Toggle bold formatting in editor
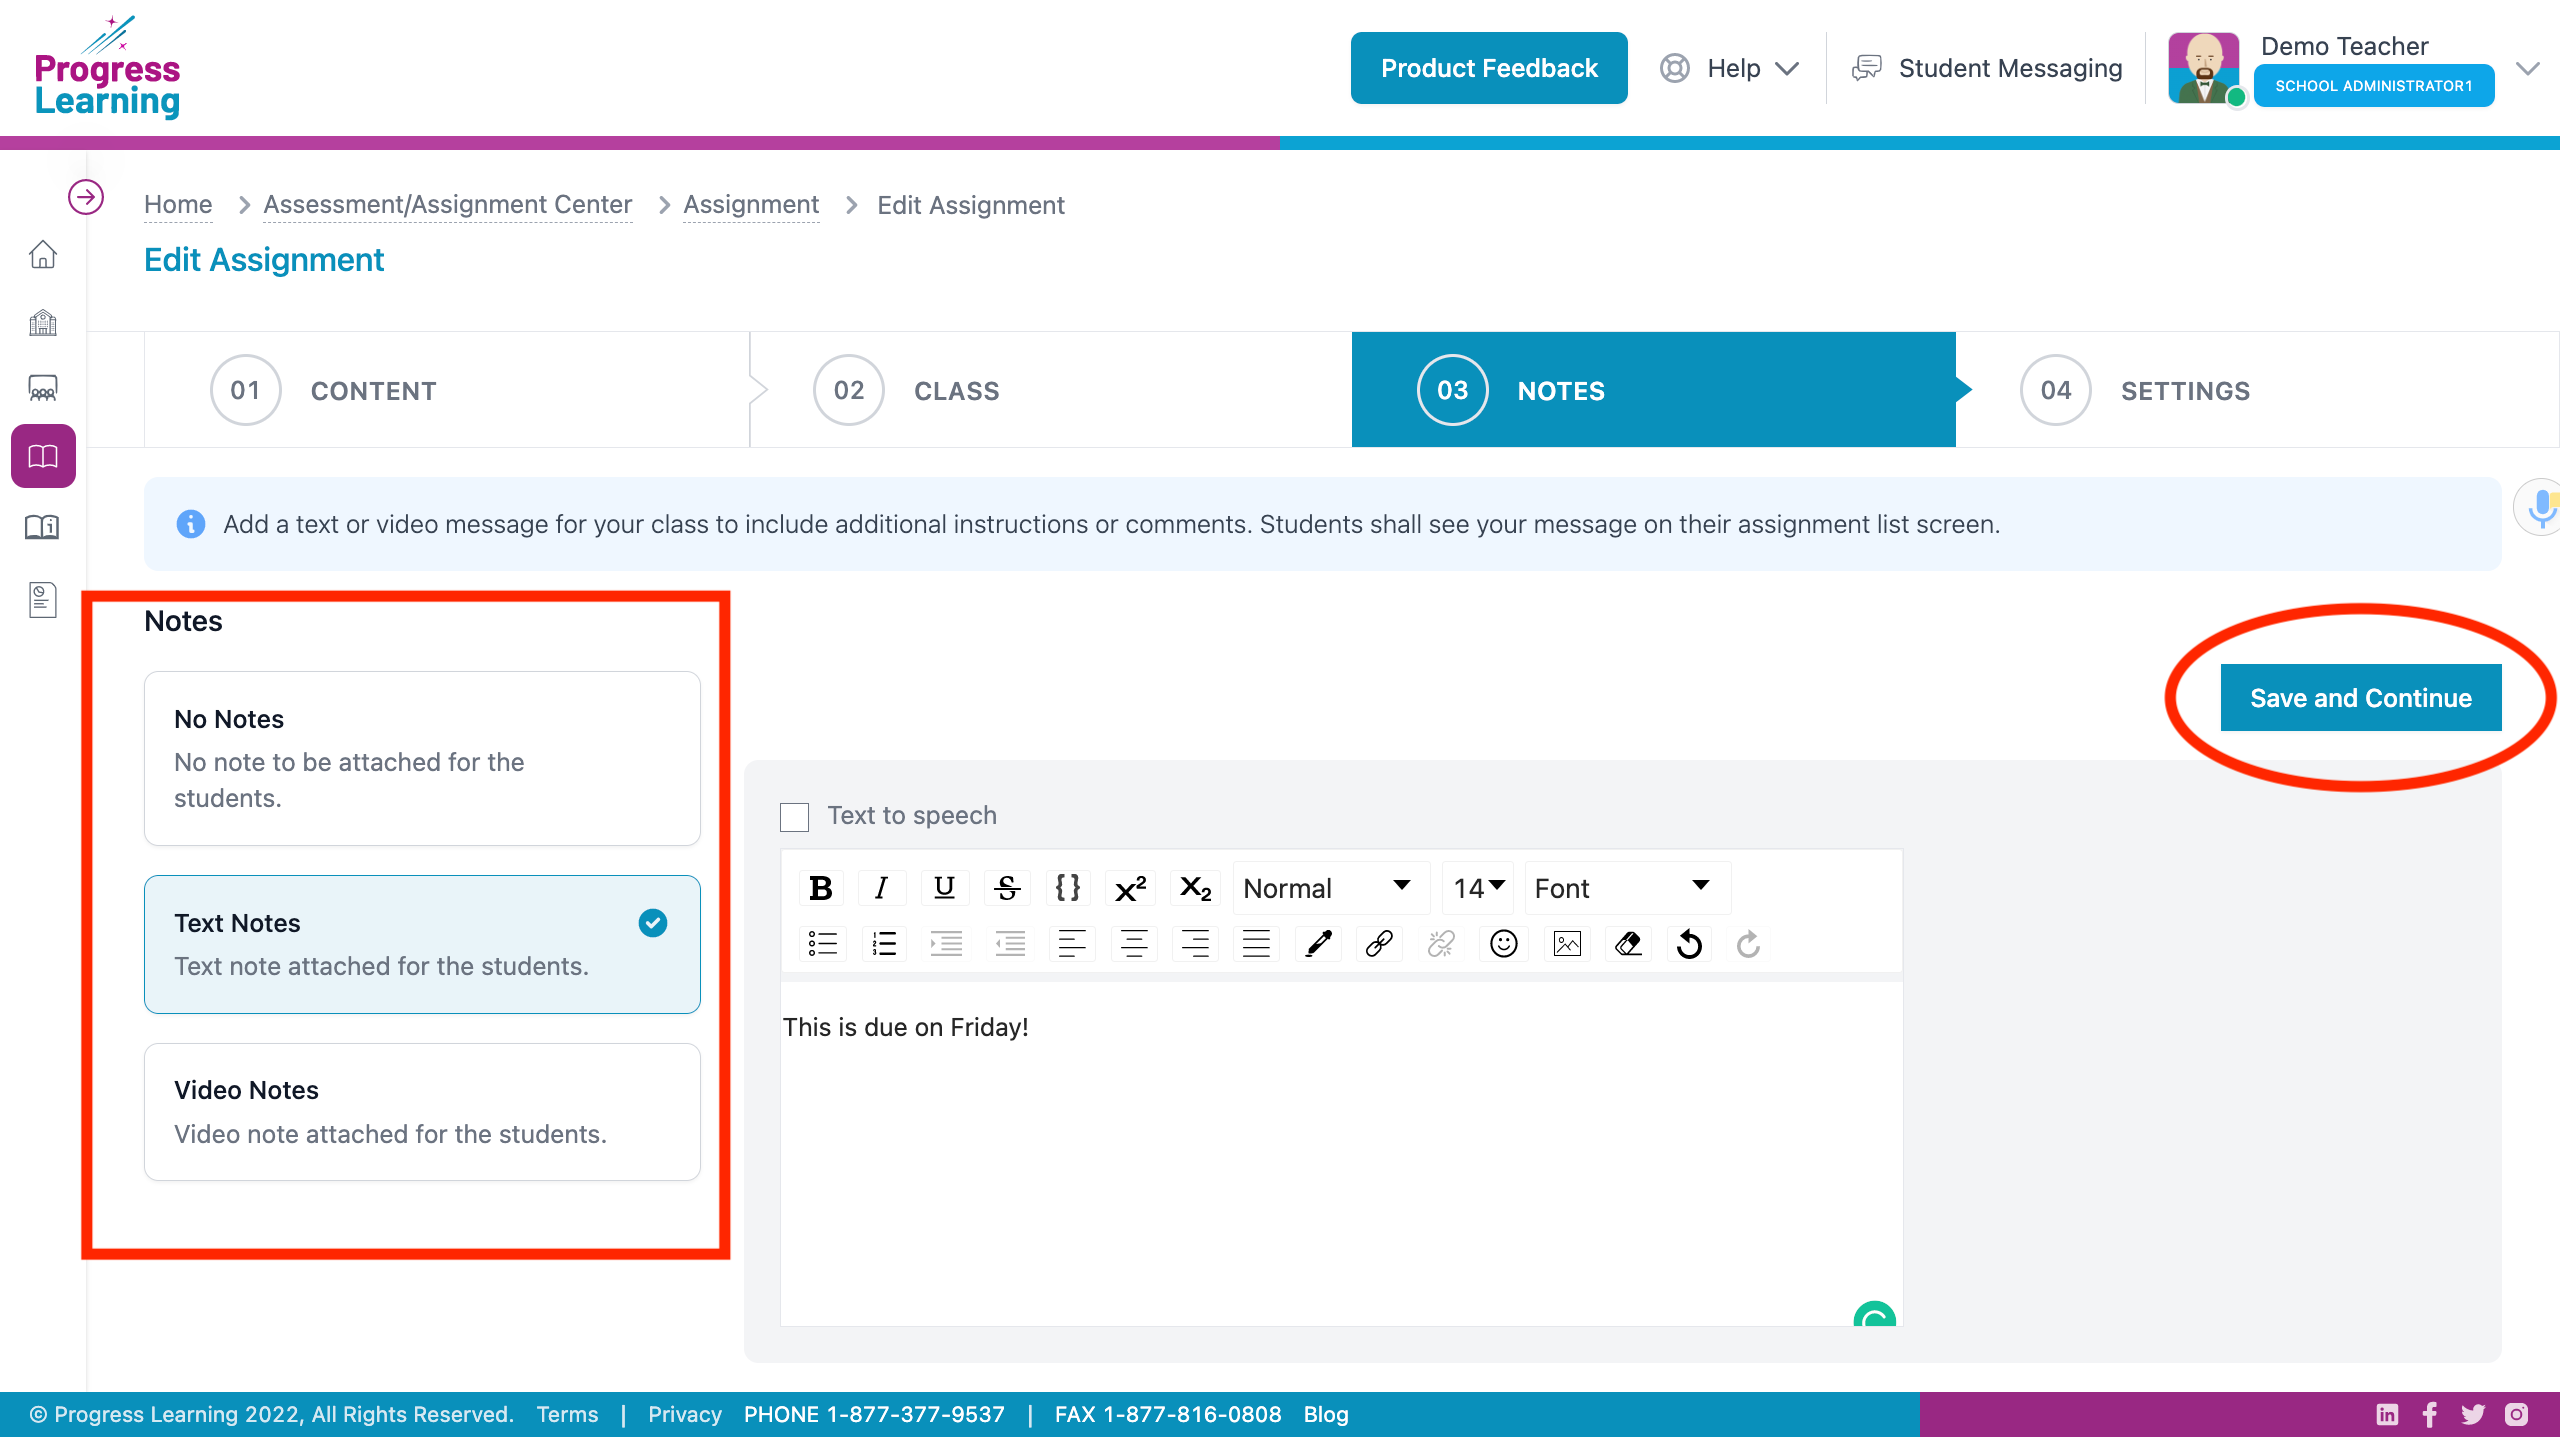 821,888
